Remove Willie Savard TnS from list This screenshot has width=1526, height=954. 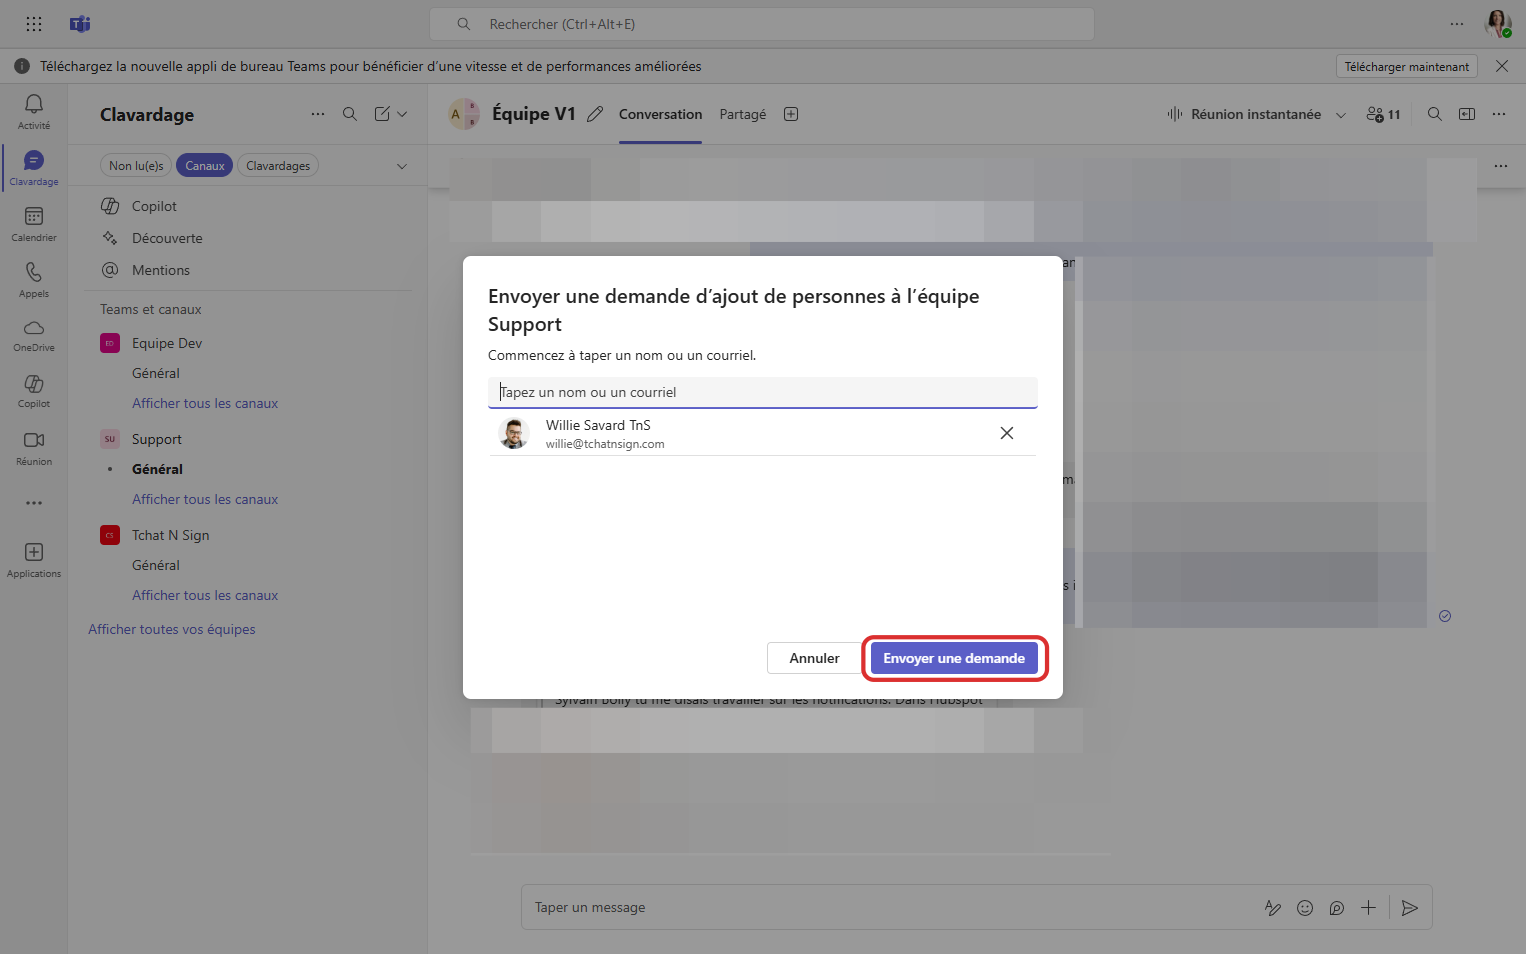pyautogui.click(x=1007, y=433)
